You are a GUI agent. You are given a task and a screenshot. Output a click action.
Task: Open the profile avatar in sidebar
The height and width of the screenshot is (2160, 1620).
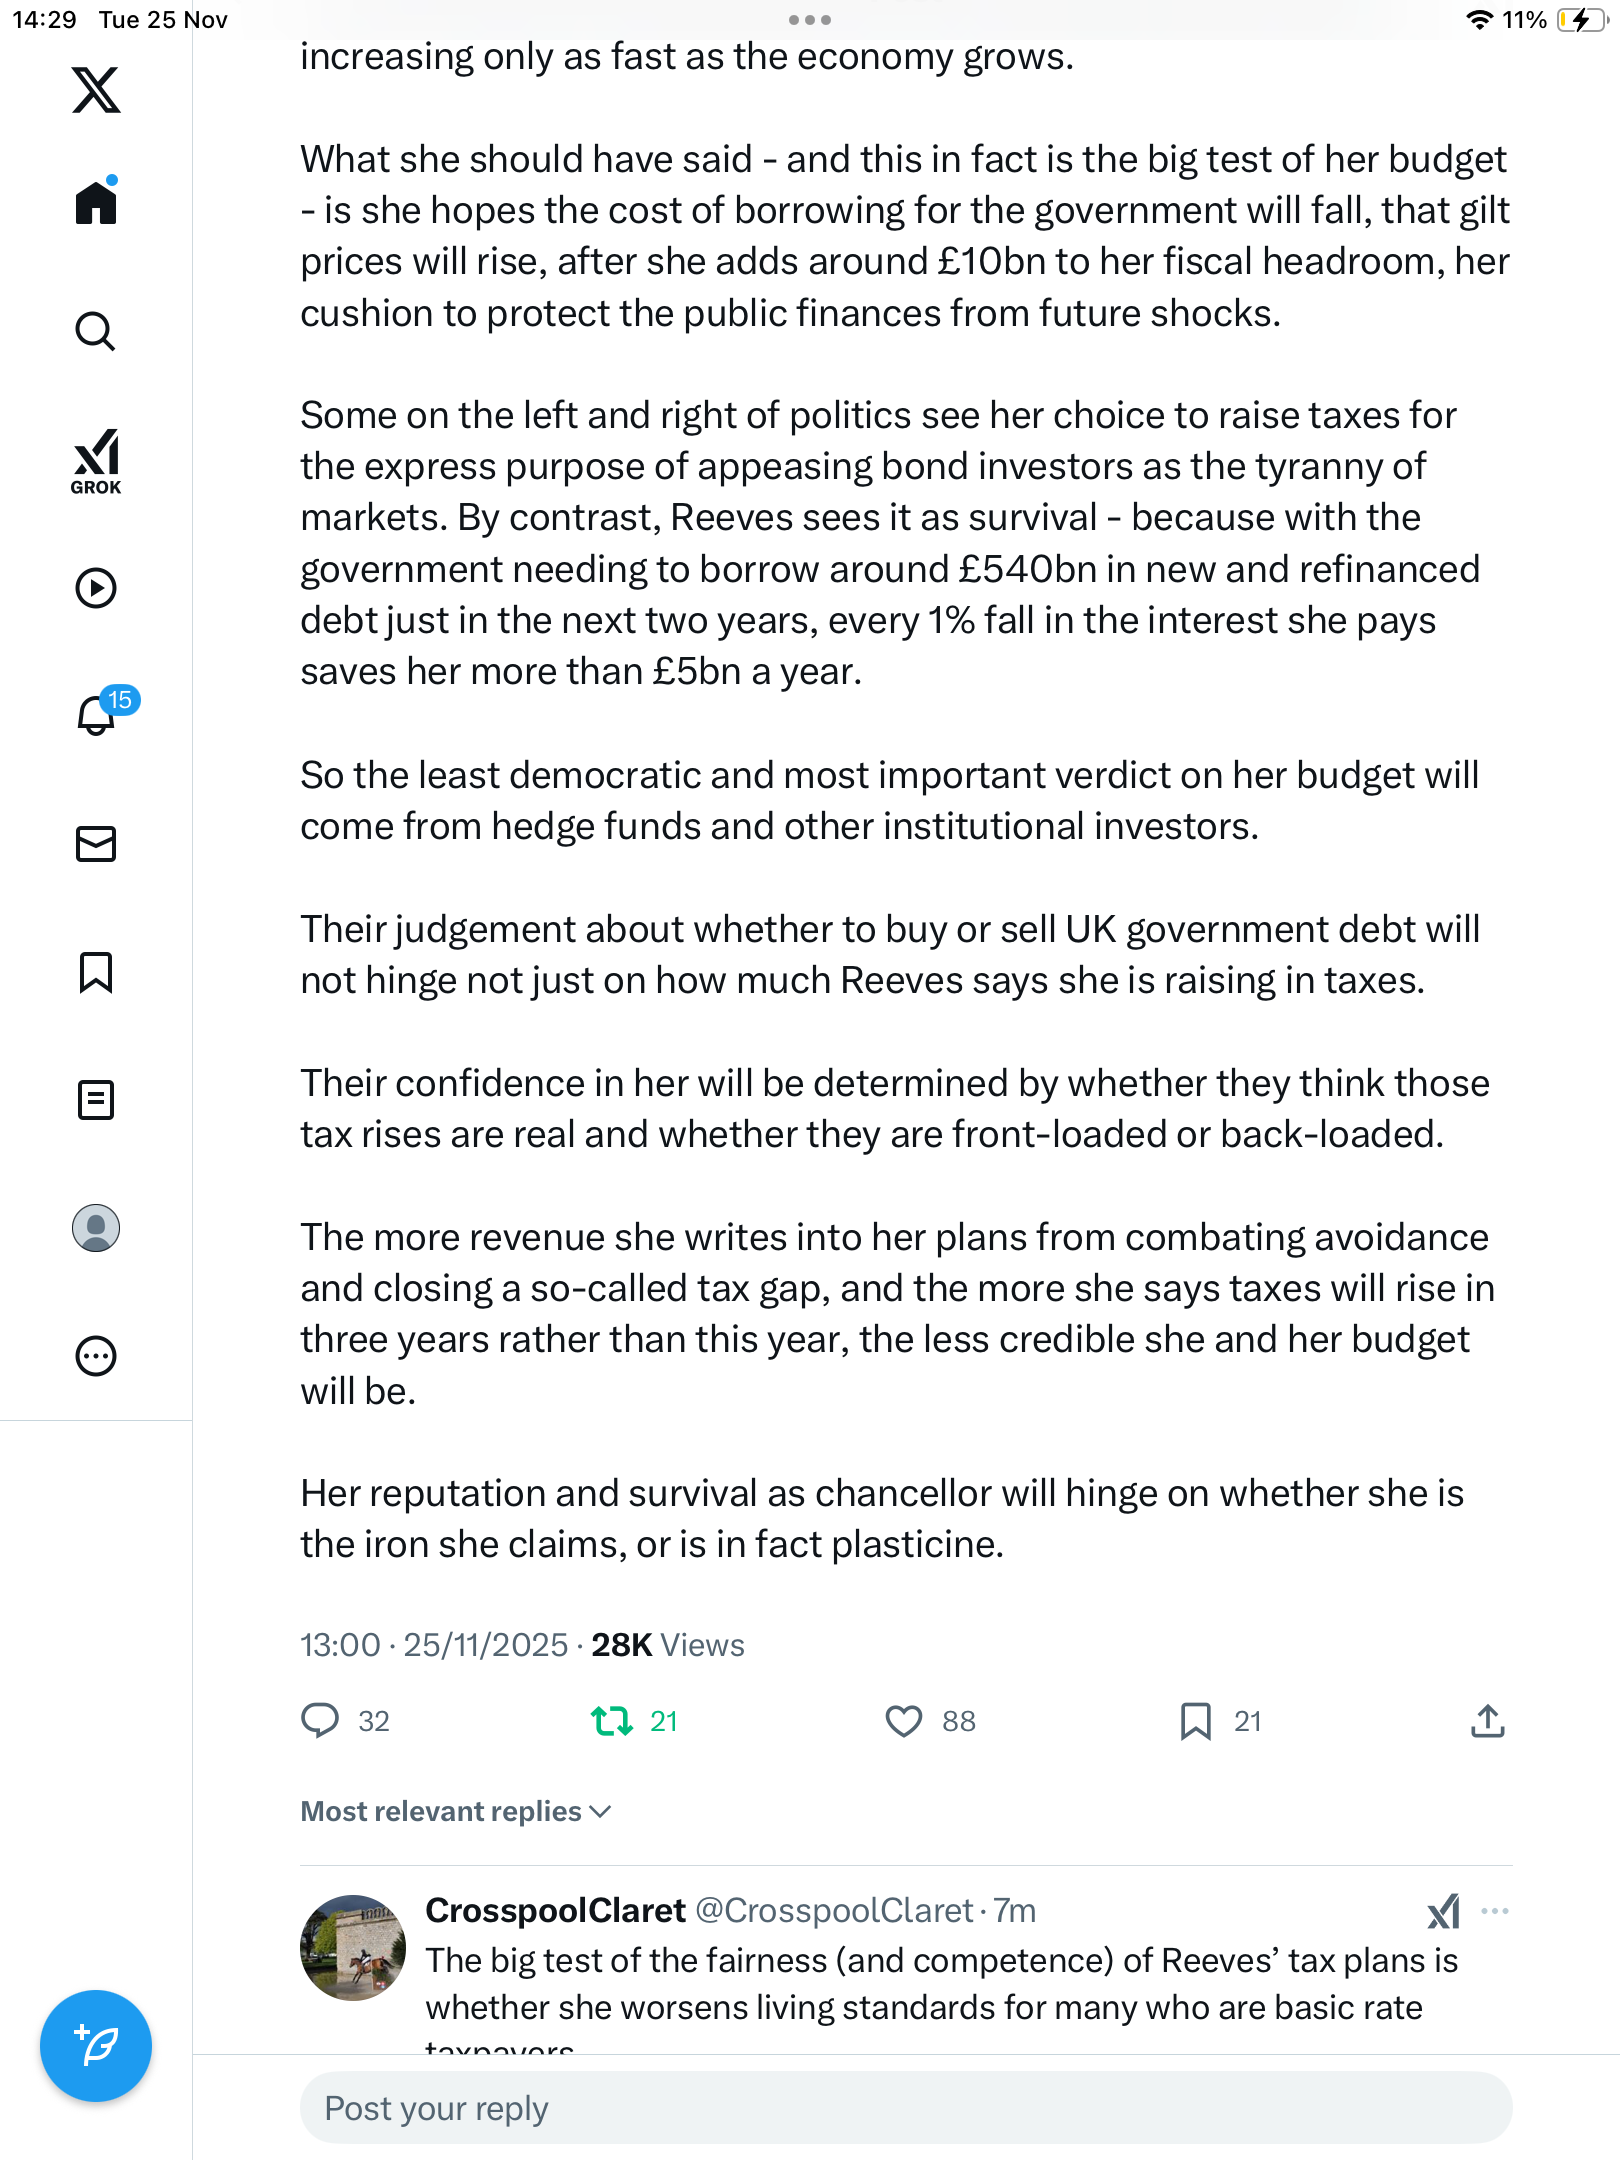[96, 1228]
